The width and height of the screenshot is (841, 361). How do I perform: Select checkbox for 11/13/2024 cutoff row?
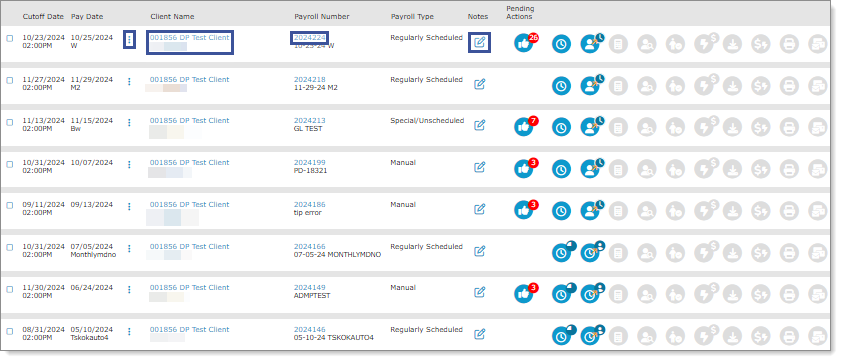[10, 122]
